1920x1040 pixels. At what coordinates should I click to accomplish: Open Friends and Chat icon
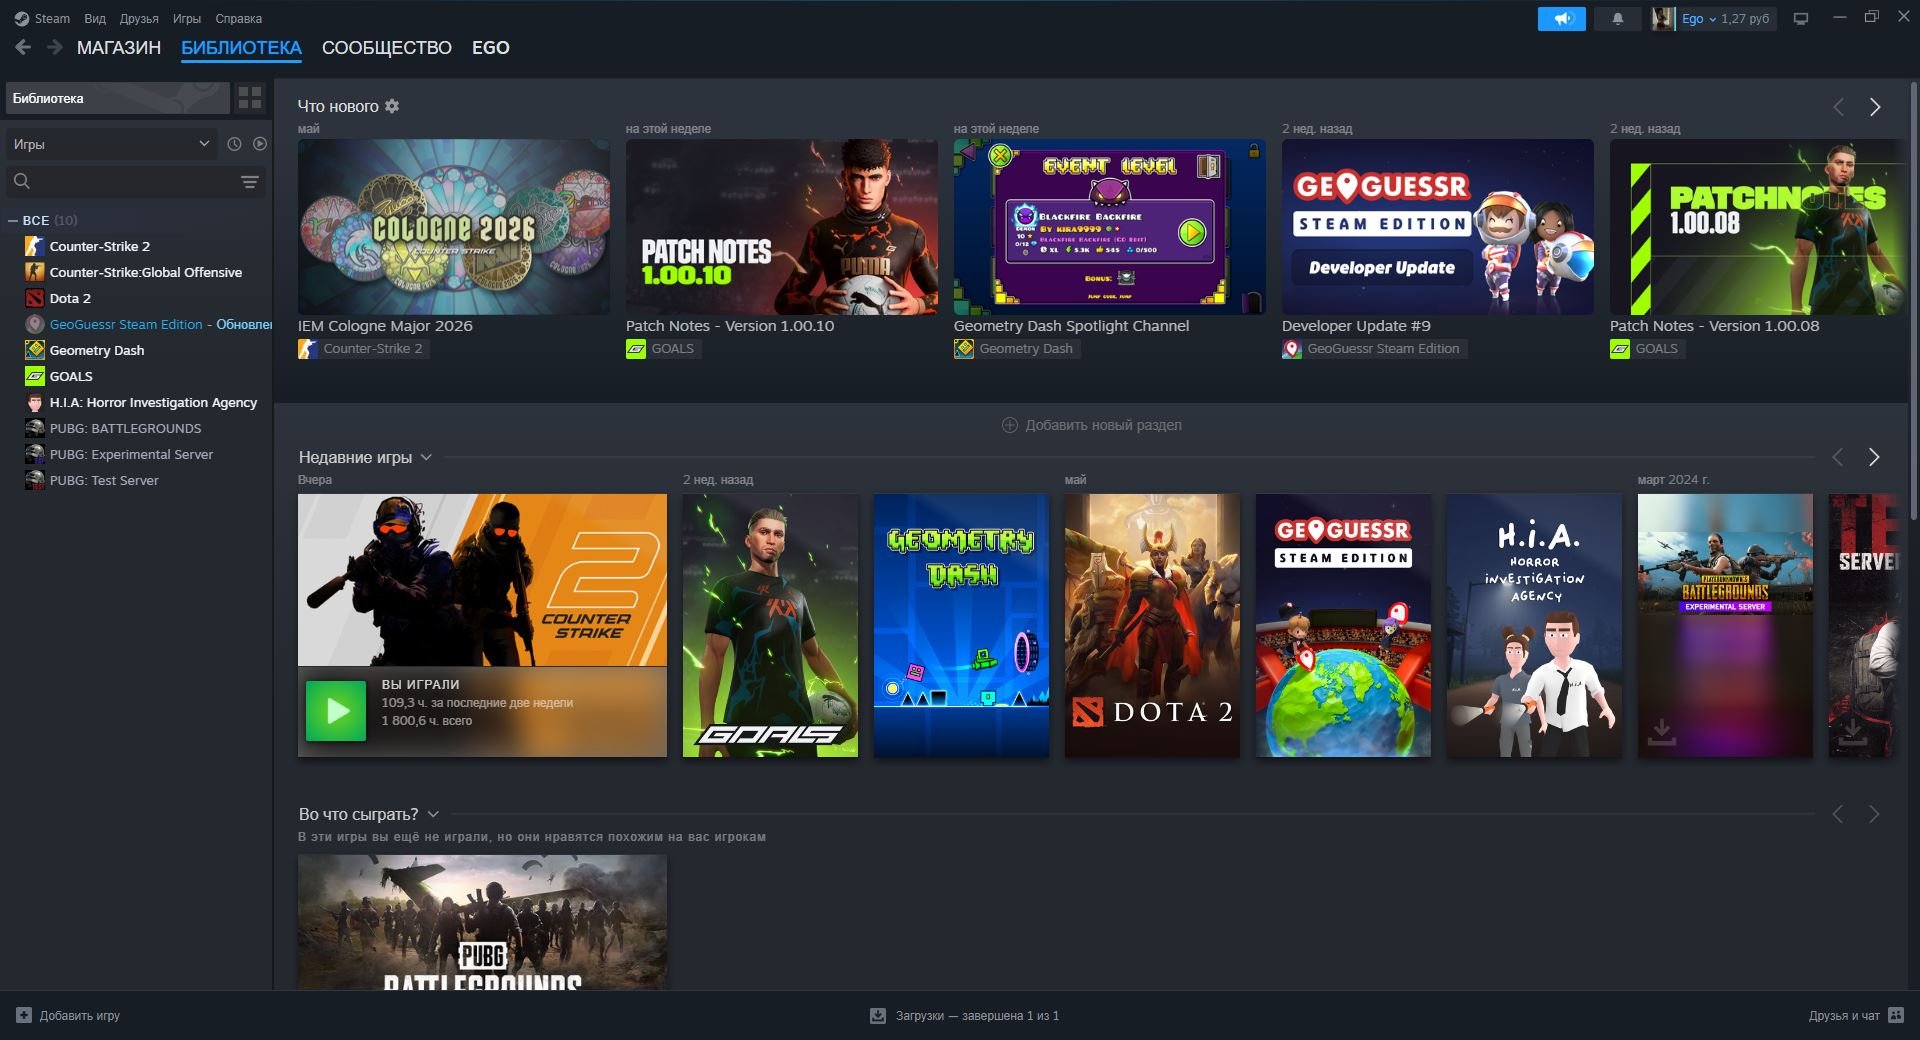[x=1896, y=1015]
